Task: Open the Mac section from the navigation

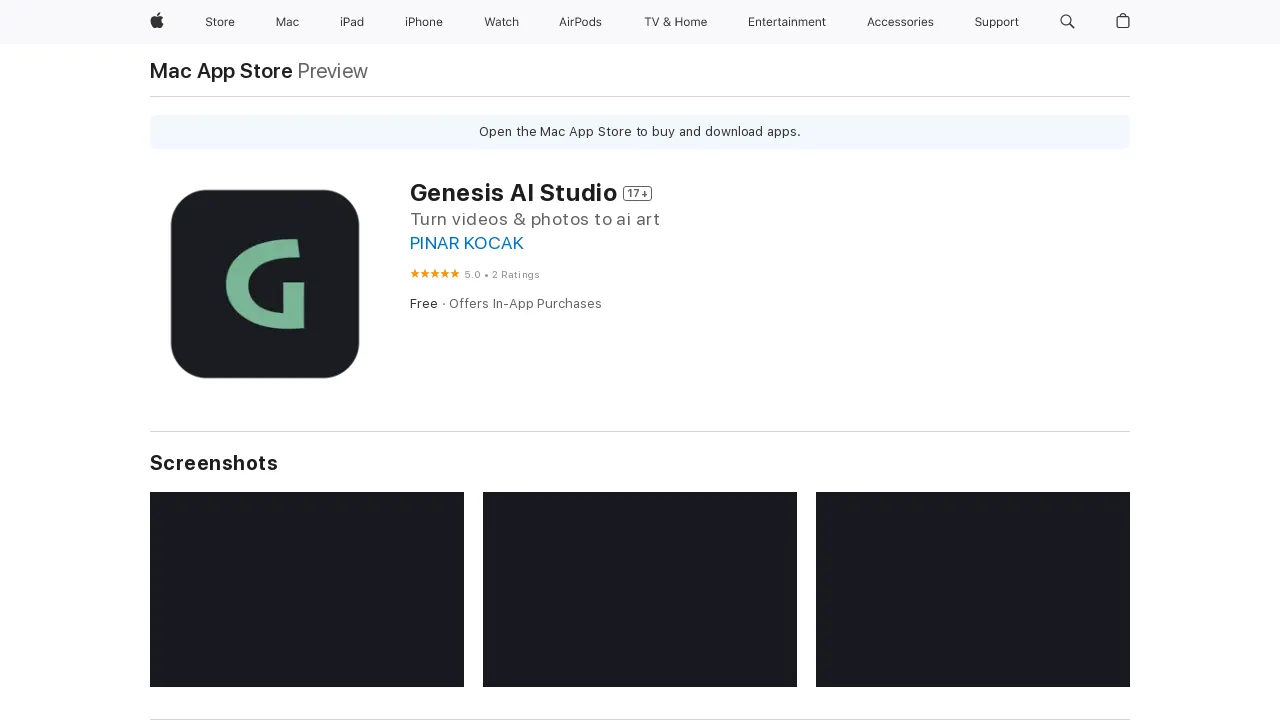Action: [288, 22]
